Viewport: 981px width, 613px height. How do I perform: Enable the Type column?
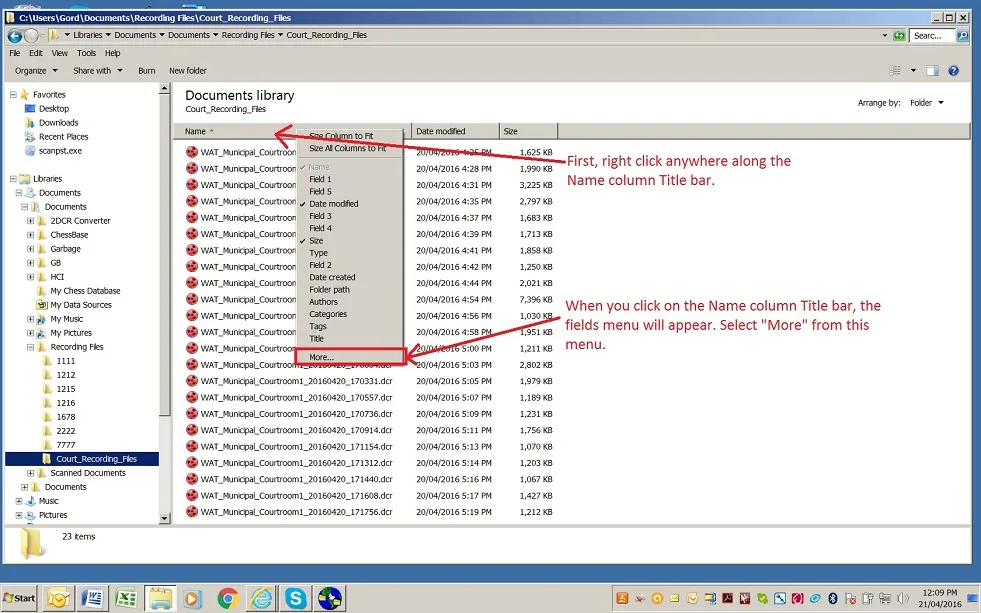pos(318,253)
